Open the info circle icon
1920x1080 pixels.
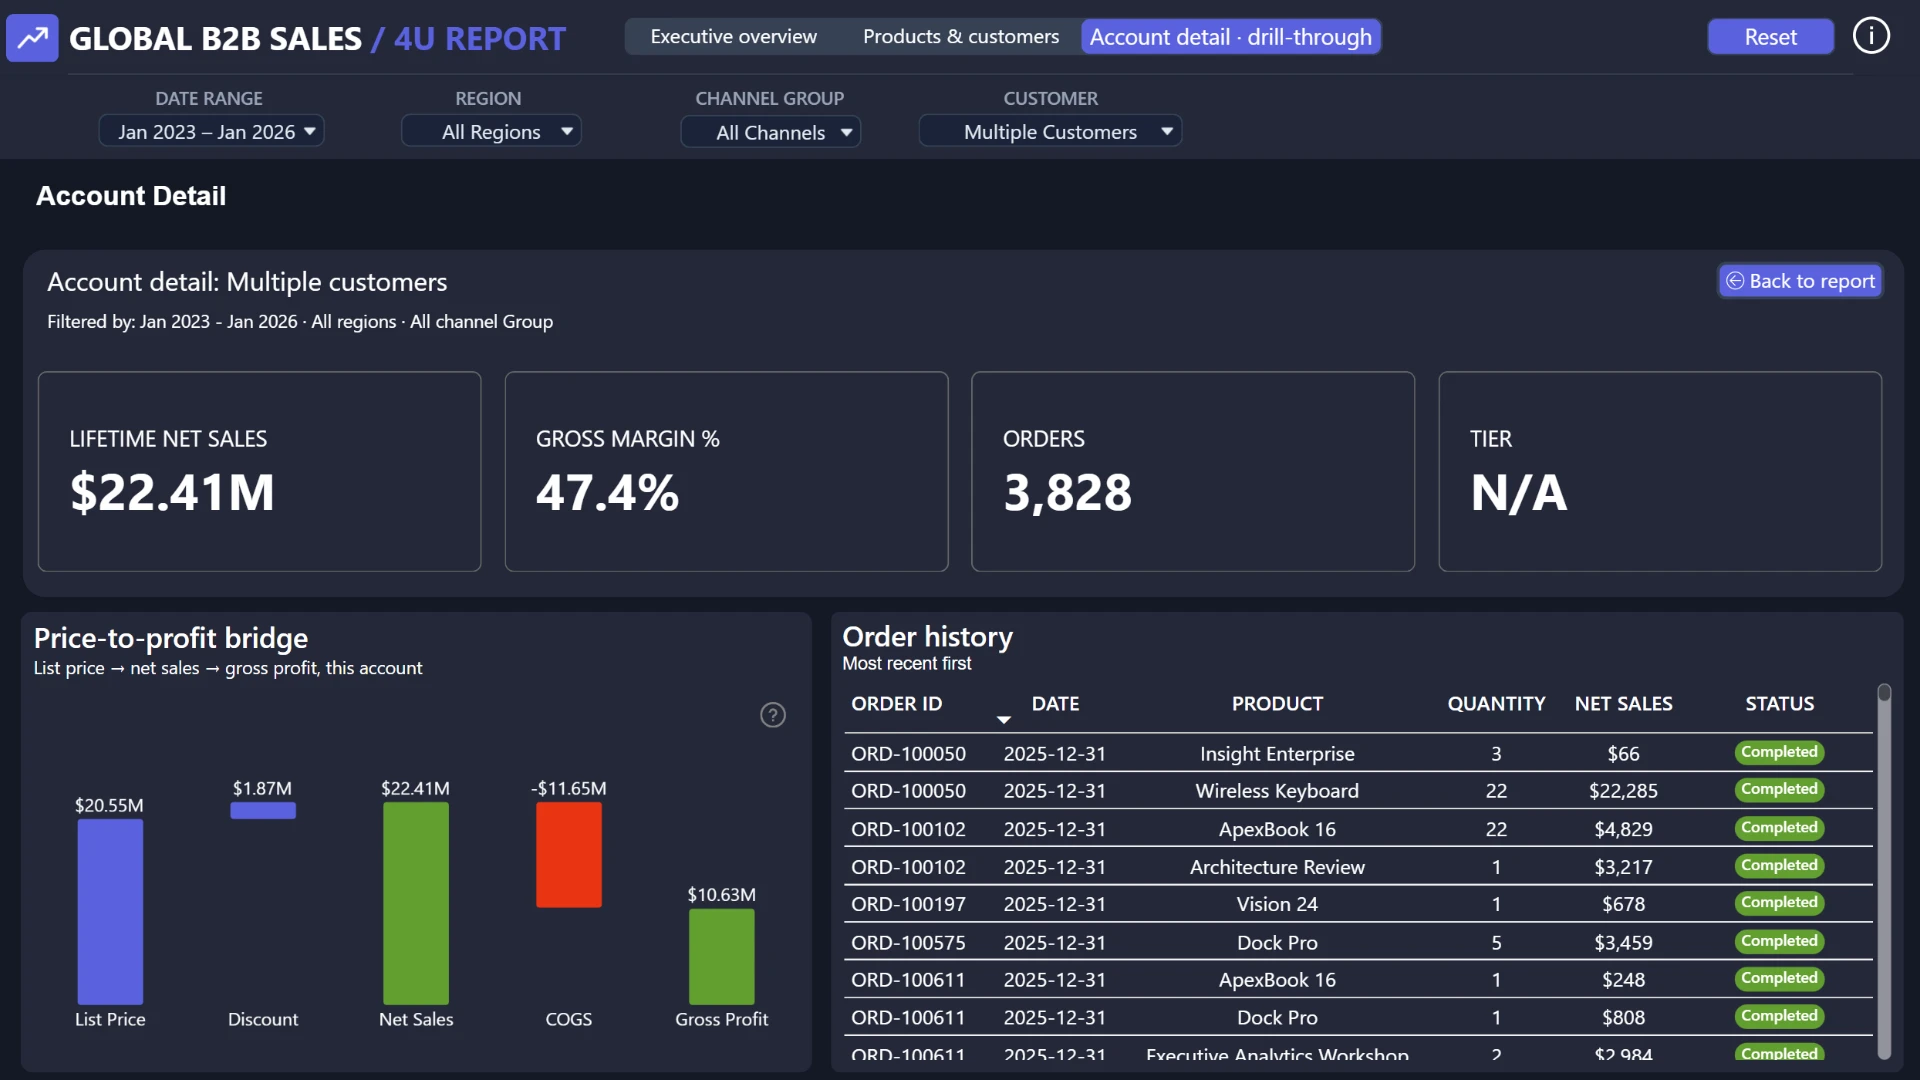tap(1870, 36)
